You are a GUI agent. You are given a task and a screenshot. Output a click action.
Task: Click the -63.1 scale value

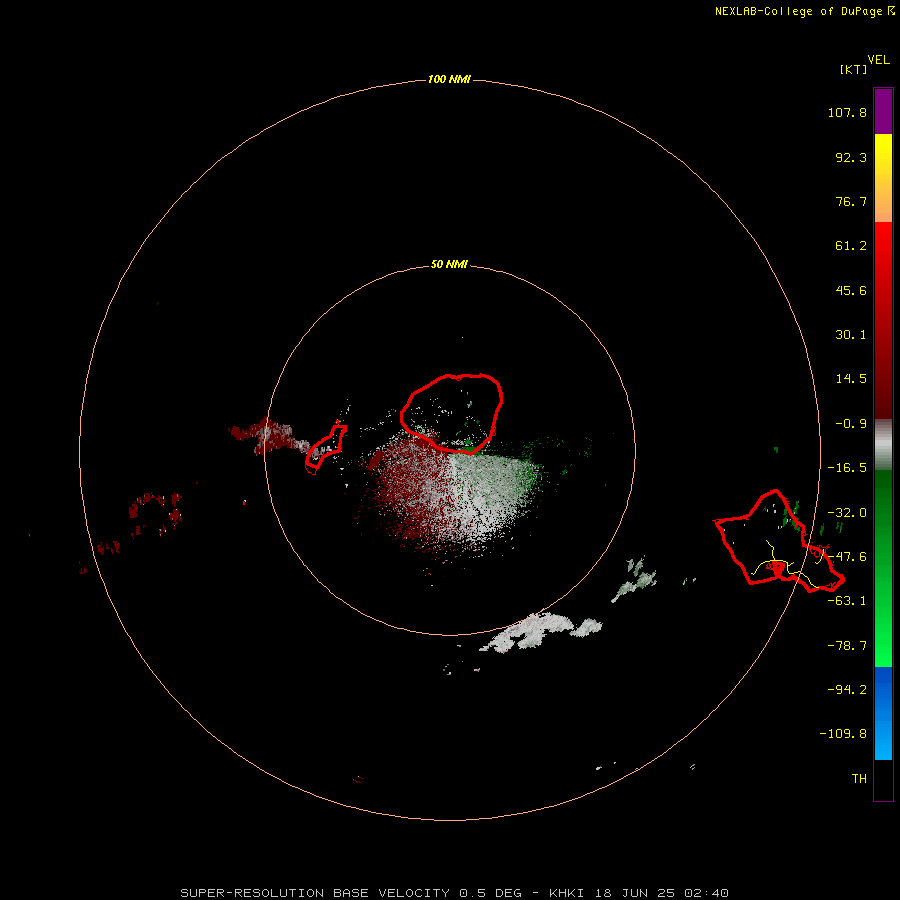click(x=847, y=601)
